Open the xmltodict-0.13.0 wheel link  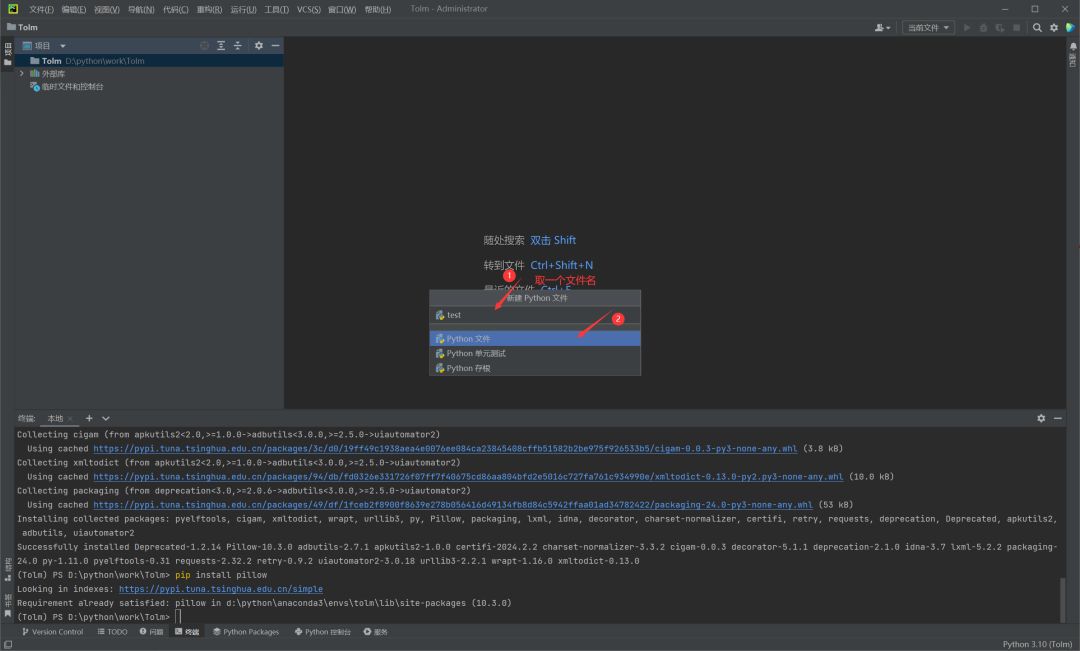pos(468,477)
